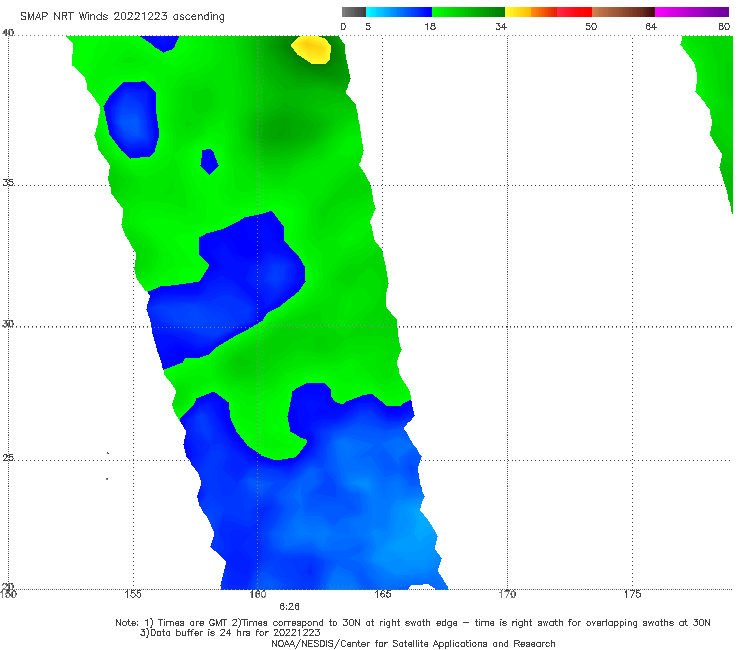The width and height of the screenshot is (740, 650).
Task: Click the color bar label '34'
Action: (501, 27)
